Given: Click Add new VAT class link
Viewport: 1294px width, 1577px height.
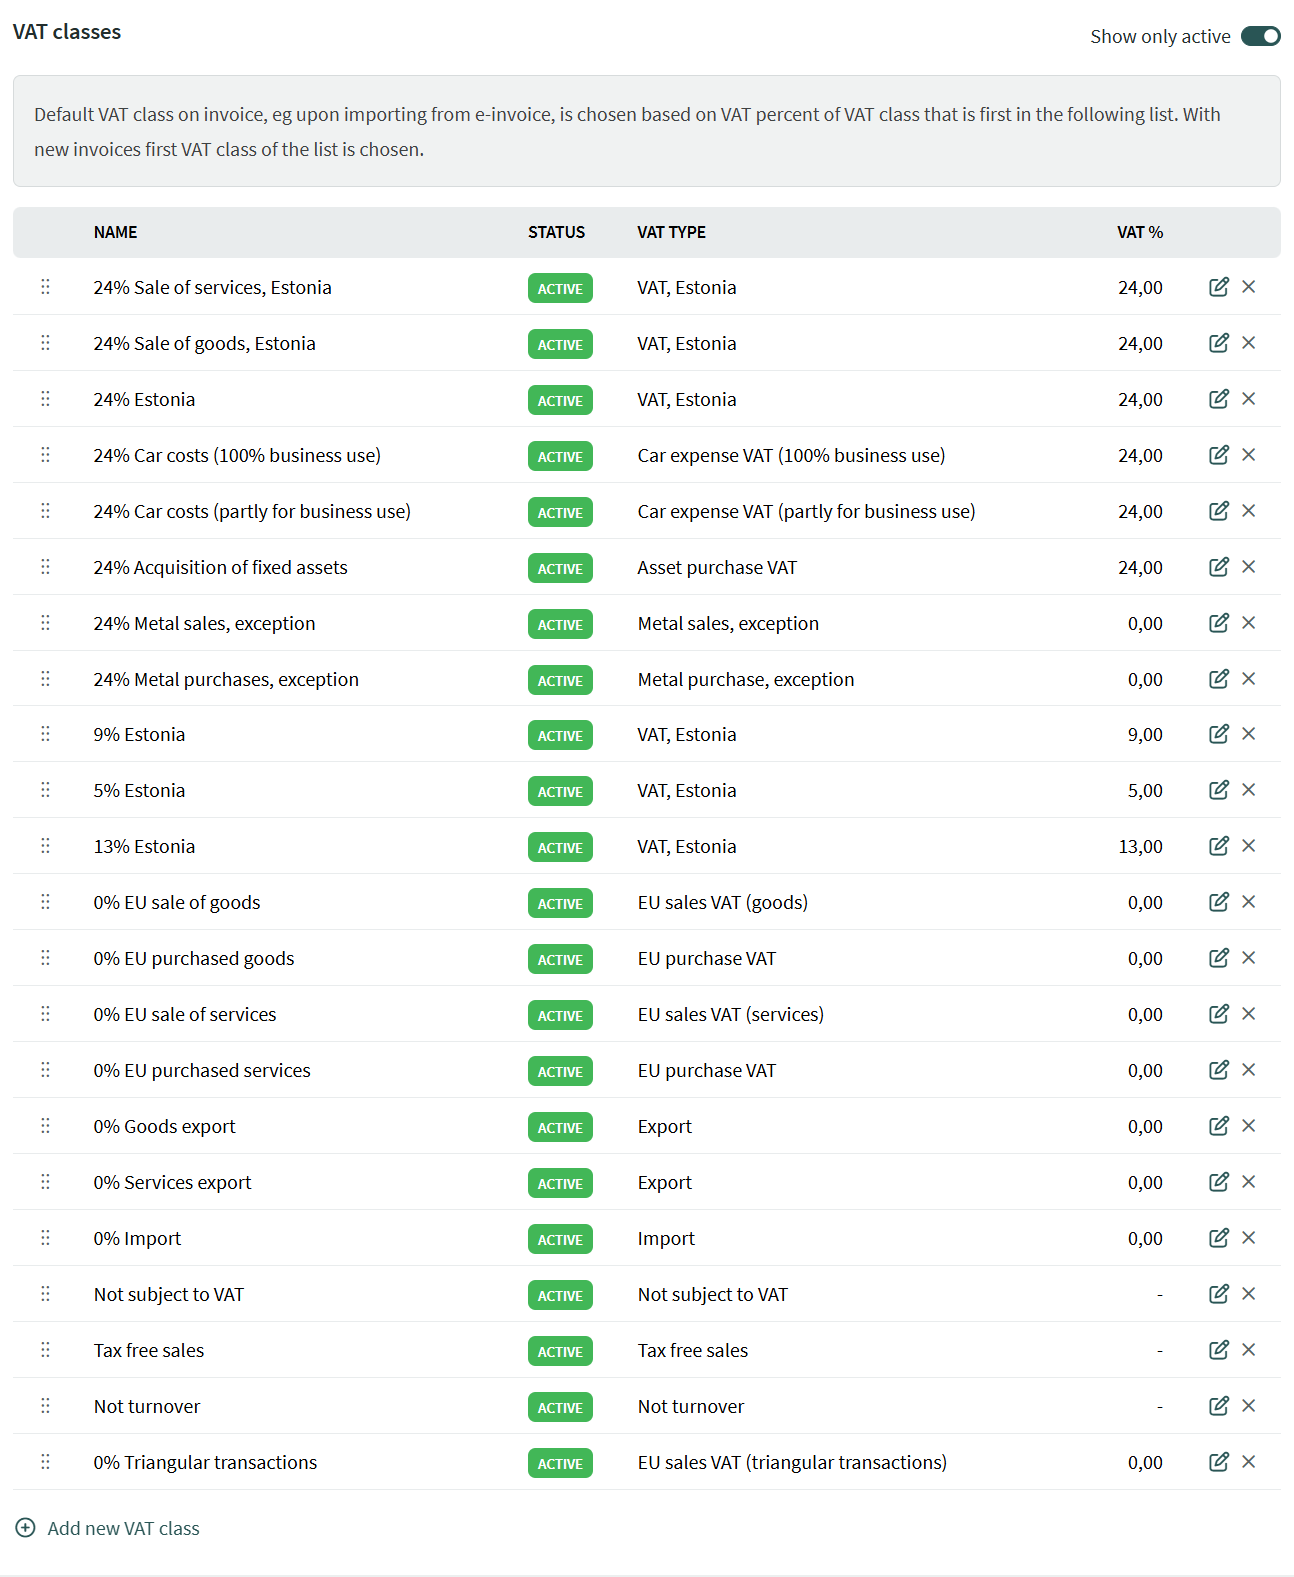Looking at the screenshot, I should coord(123,1528).
